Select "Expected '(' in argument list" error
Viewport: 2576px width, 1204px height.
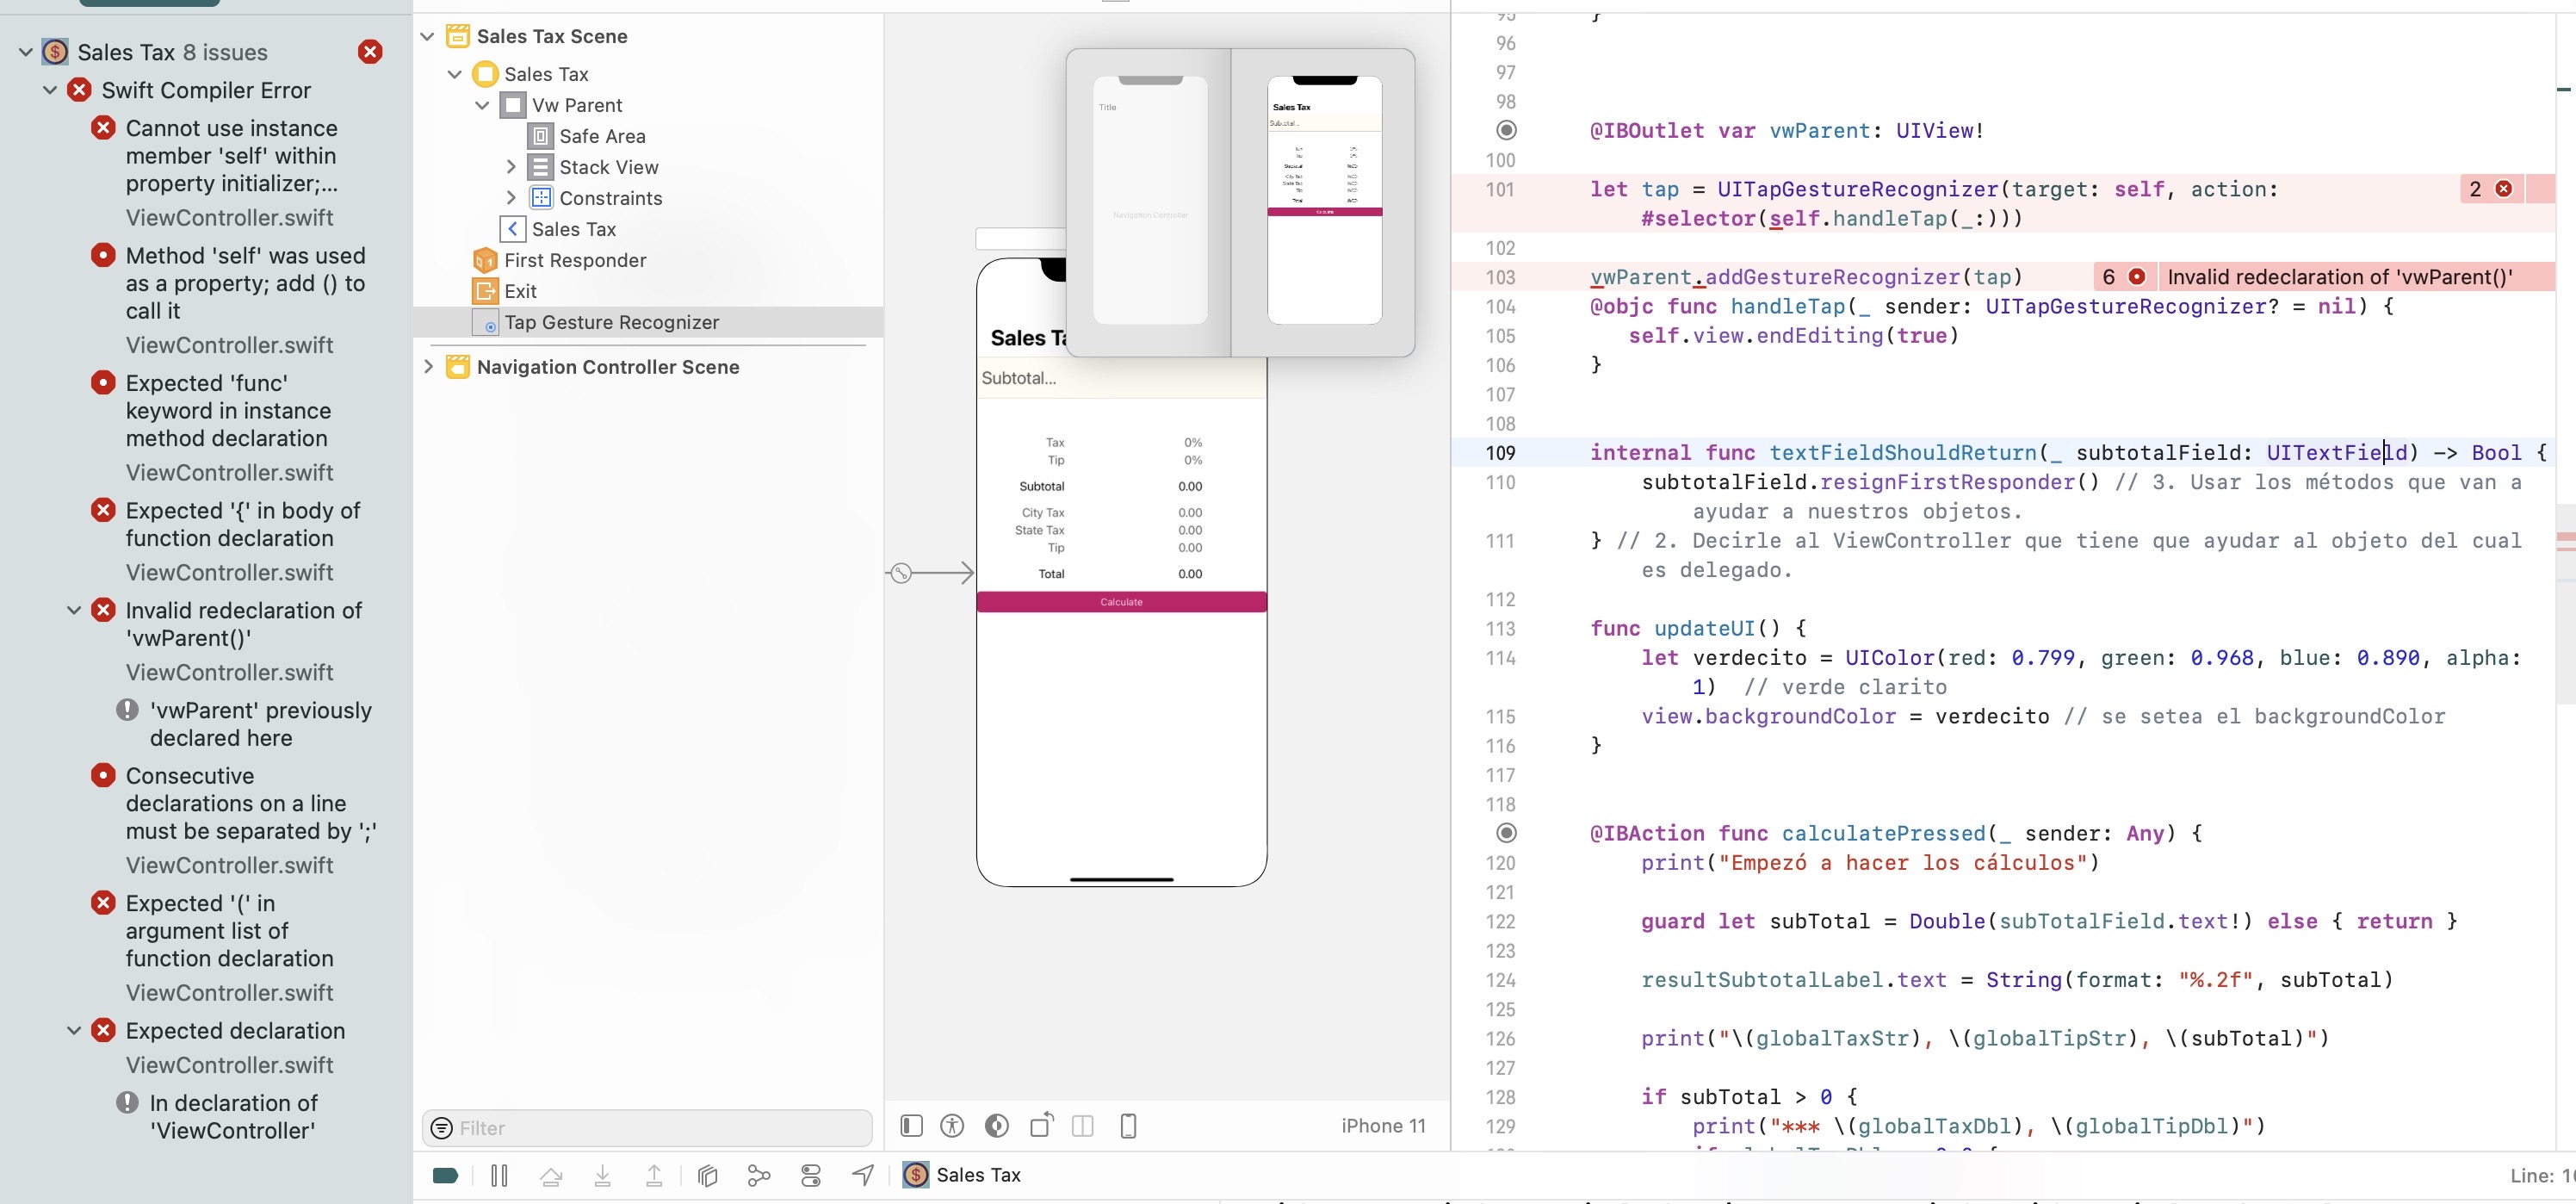click(x=229, y=931)
